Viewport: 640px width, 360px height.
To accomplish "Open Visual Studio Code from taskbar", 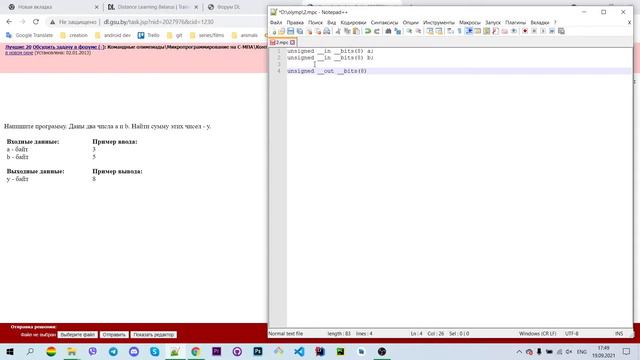I will tap(299, 351).
